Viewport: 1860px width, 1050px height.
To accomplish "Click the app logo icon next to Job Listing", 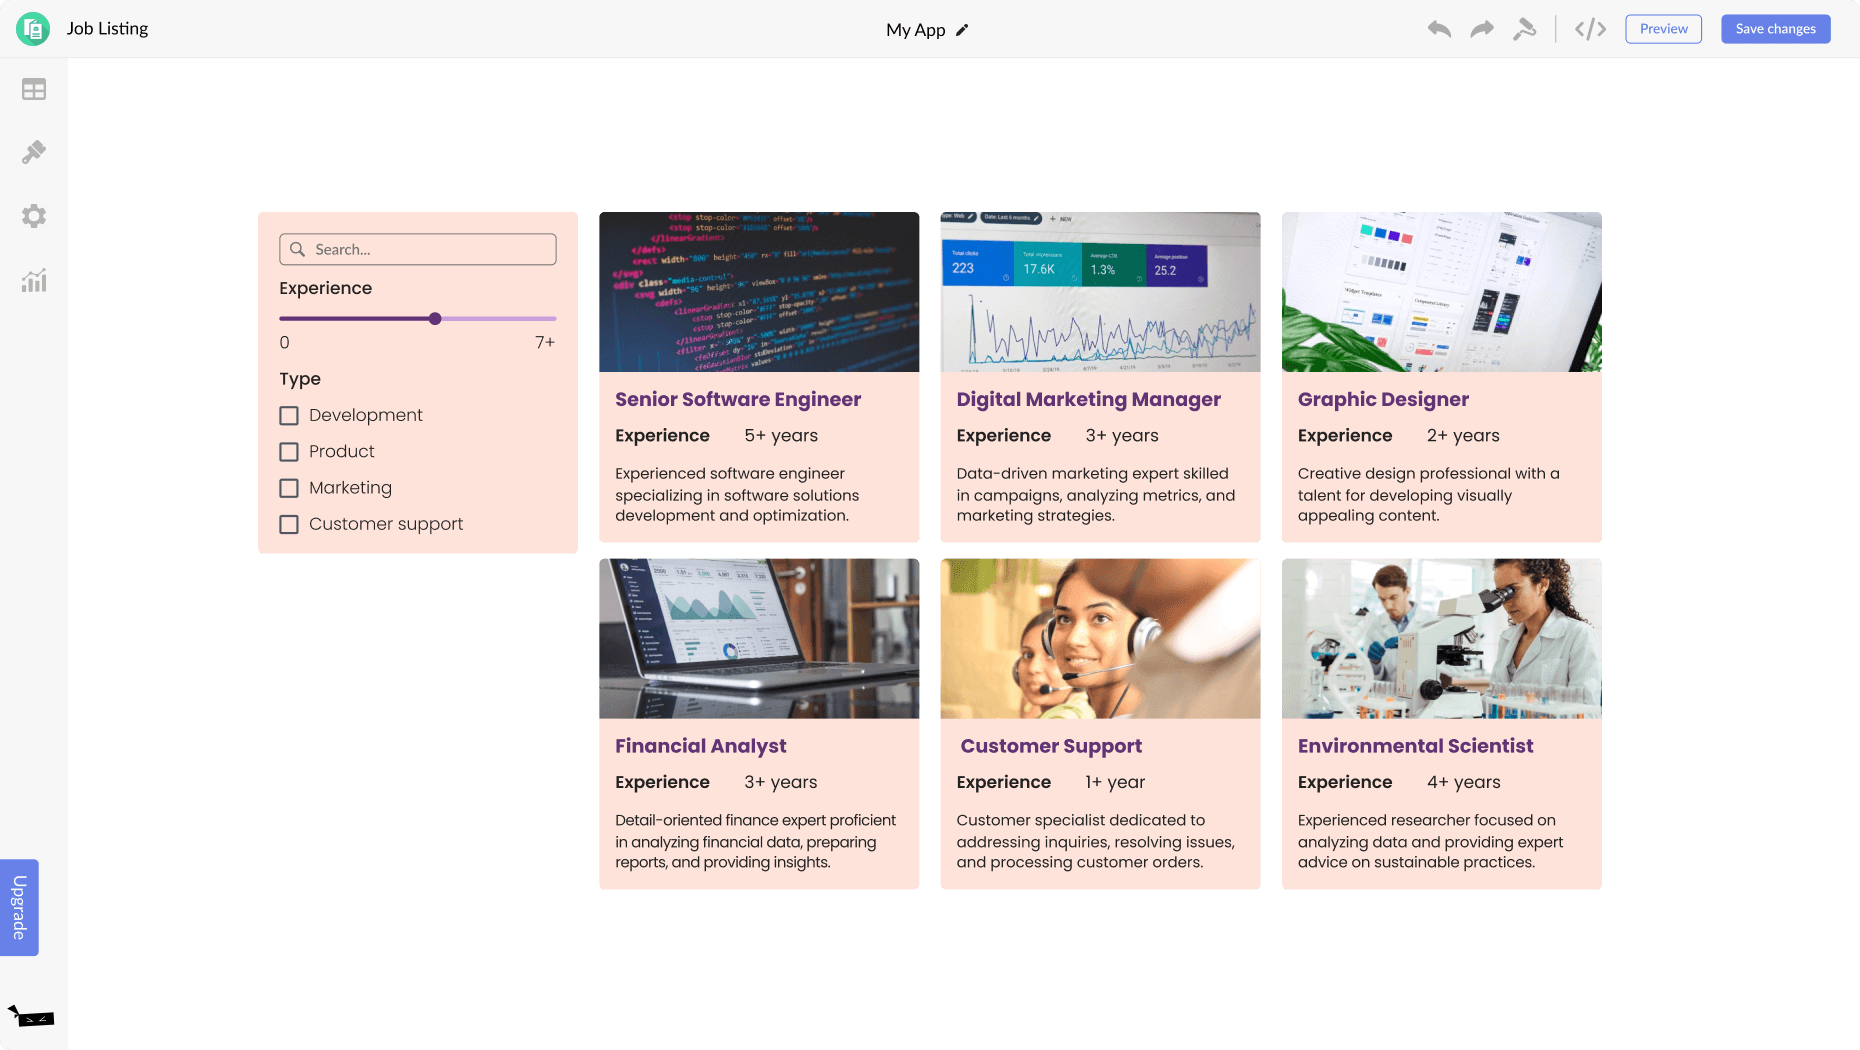I will [33, 29].
